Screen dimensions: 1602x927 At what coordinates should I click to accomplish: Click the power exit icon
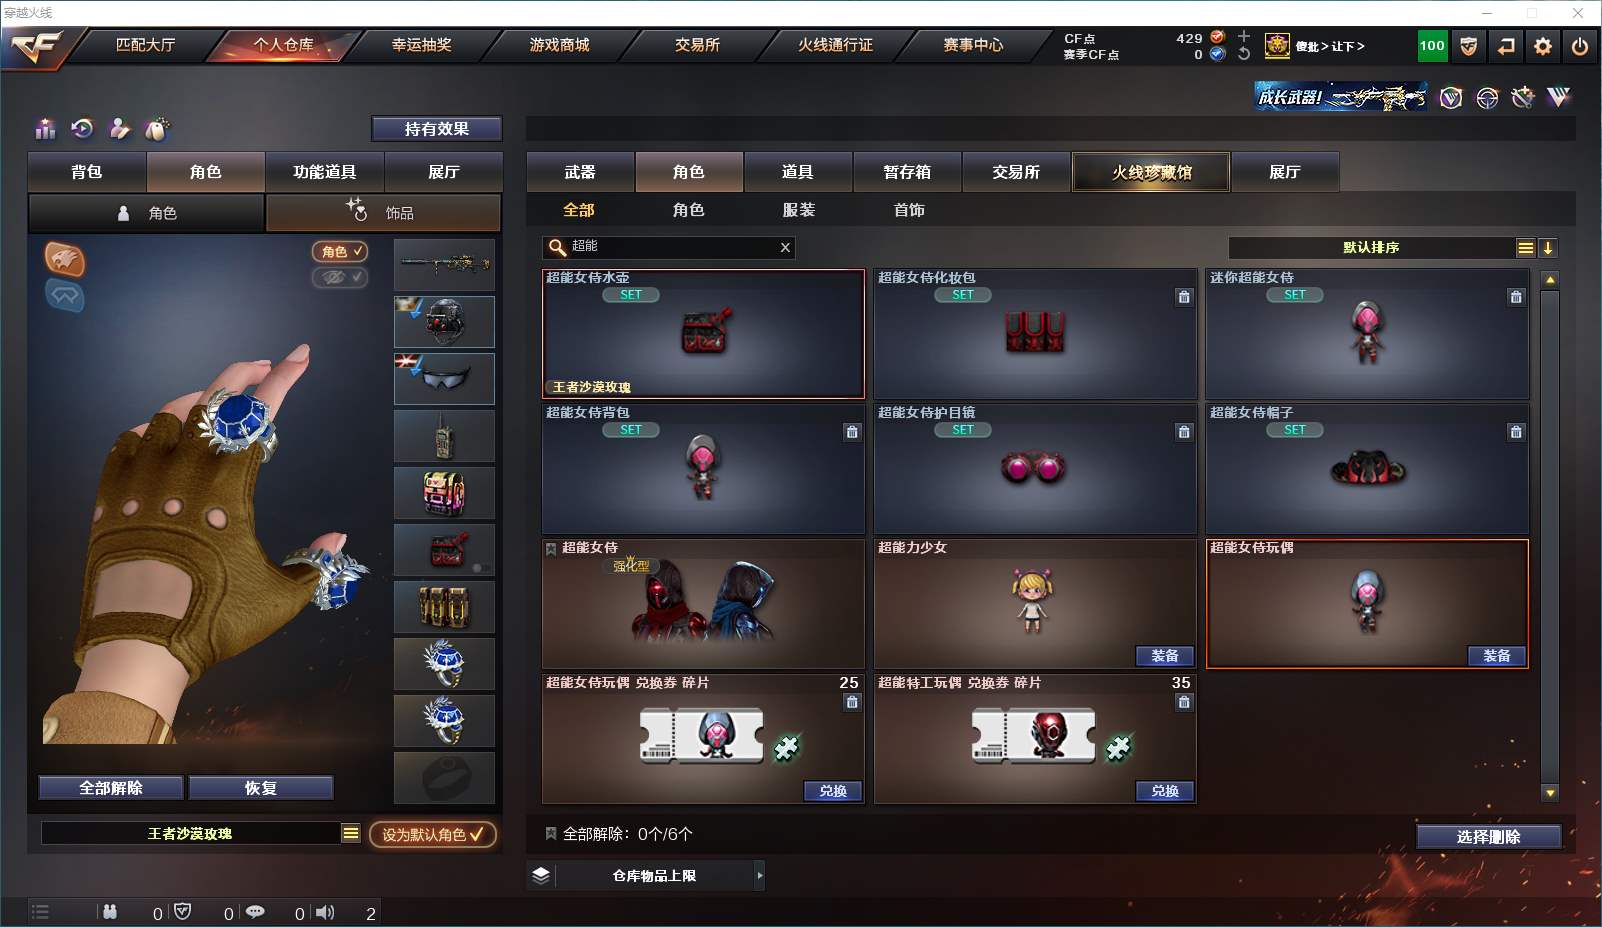[1580, 46]
